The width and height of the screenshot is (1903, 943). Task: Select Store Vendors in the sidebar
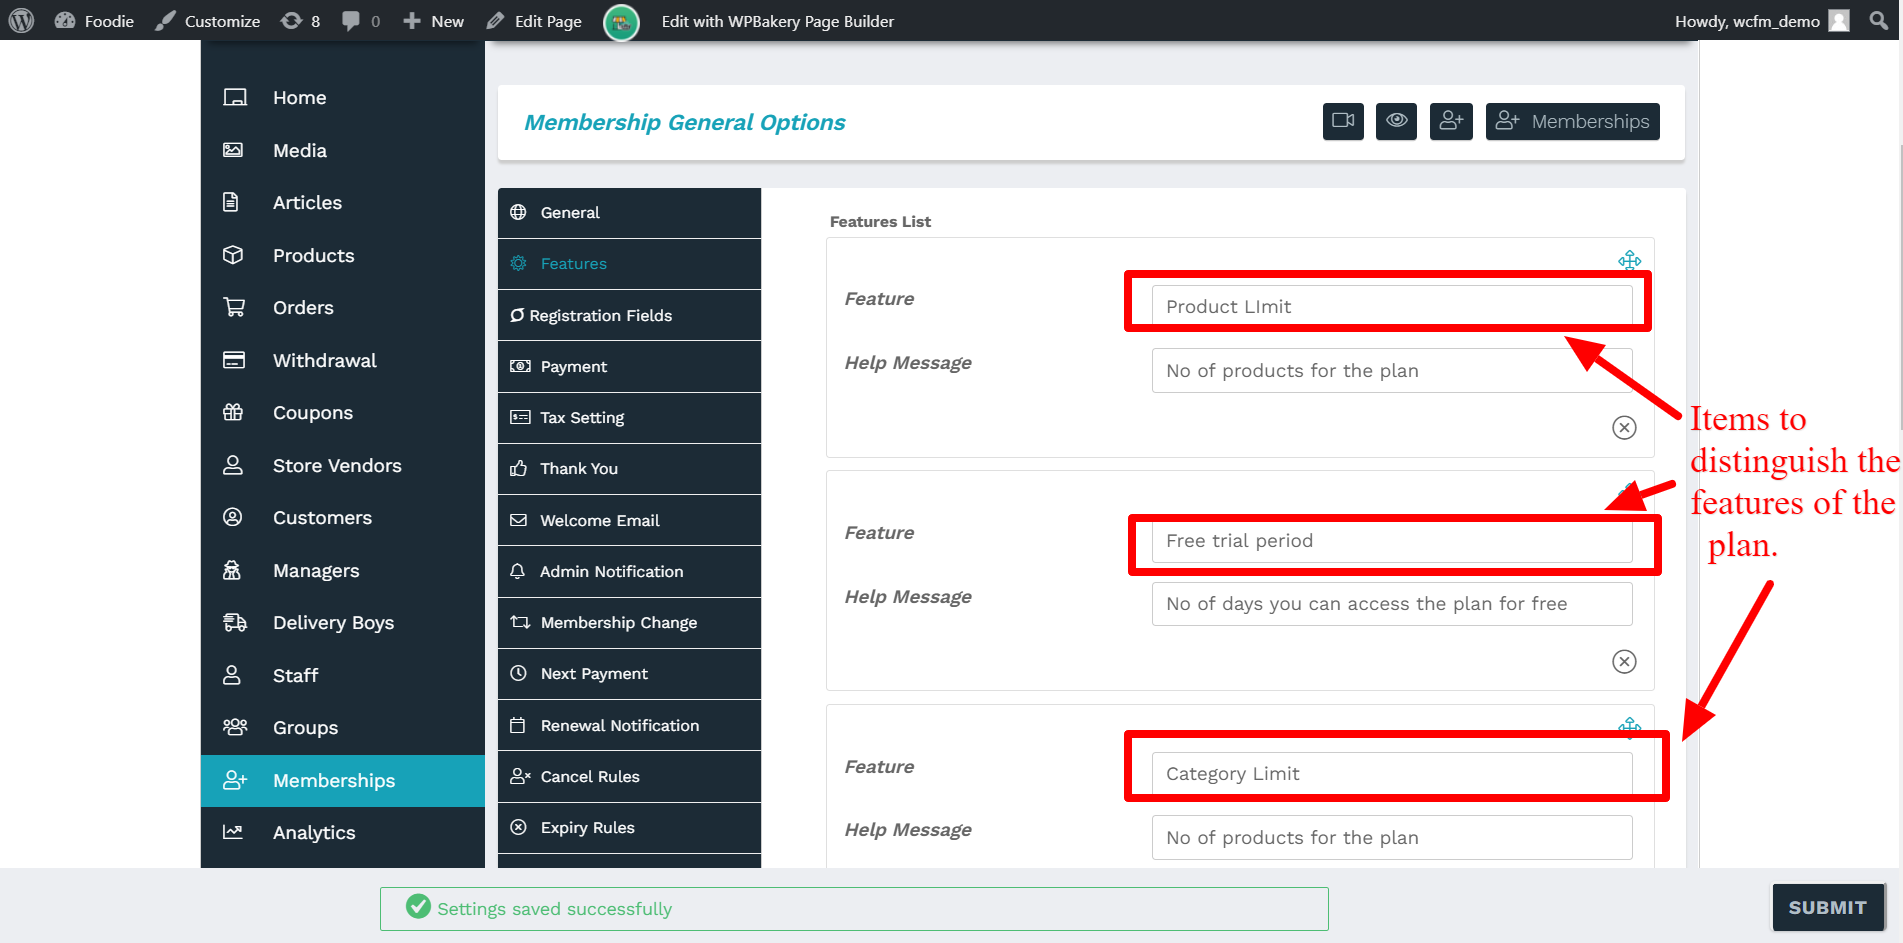(x=336, y=466)
